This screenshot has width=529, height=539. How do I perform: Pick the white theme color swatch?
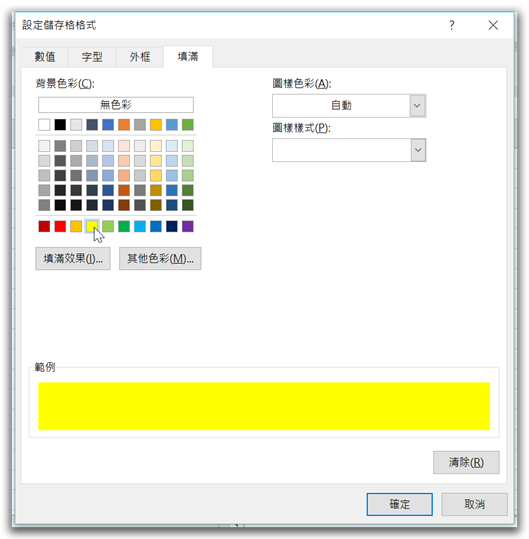44,124
